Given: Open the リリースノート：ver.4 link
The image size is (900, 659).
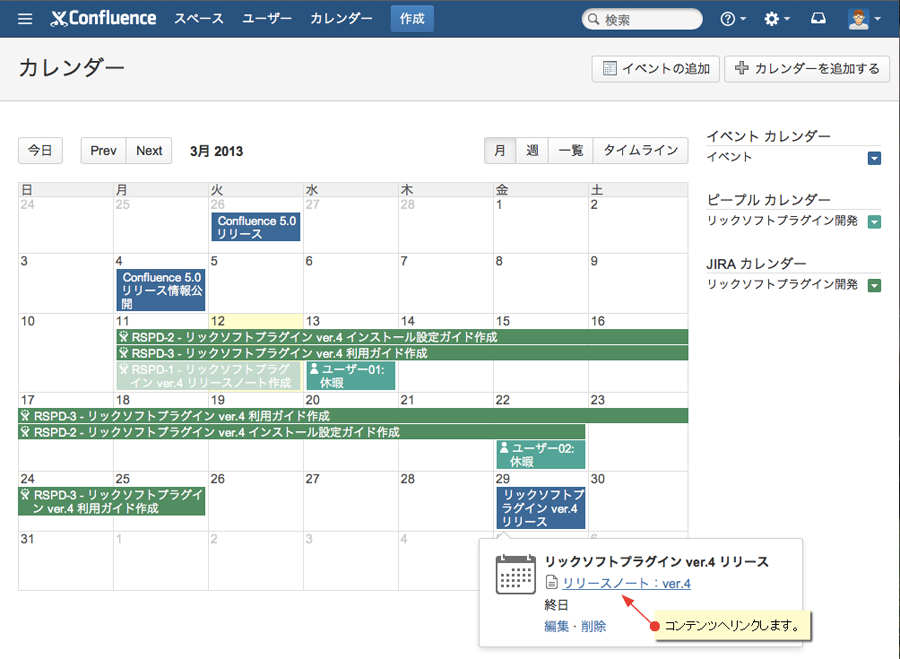Looking at the screenshot, I should 626,583.
